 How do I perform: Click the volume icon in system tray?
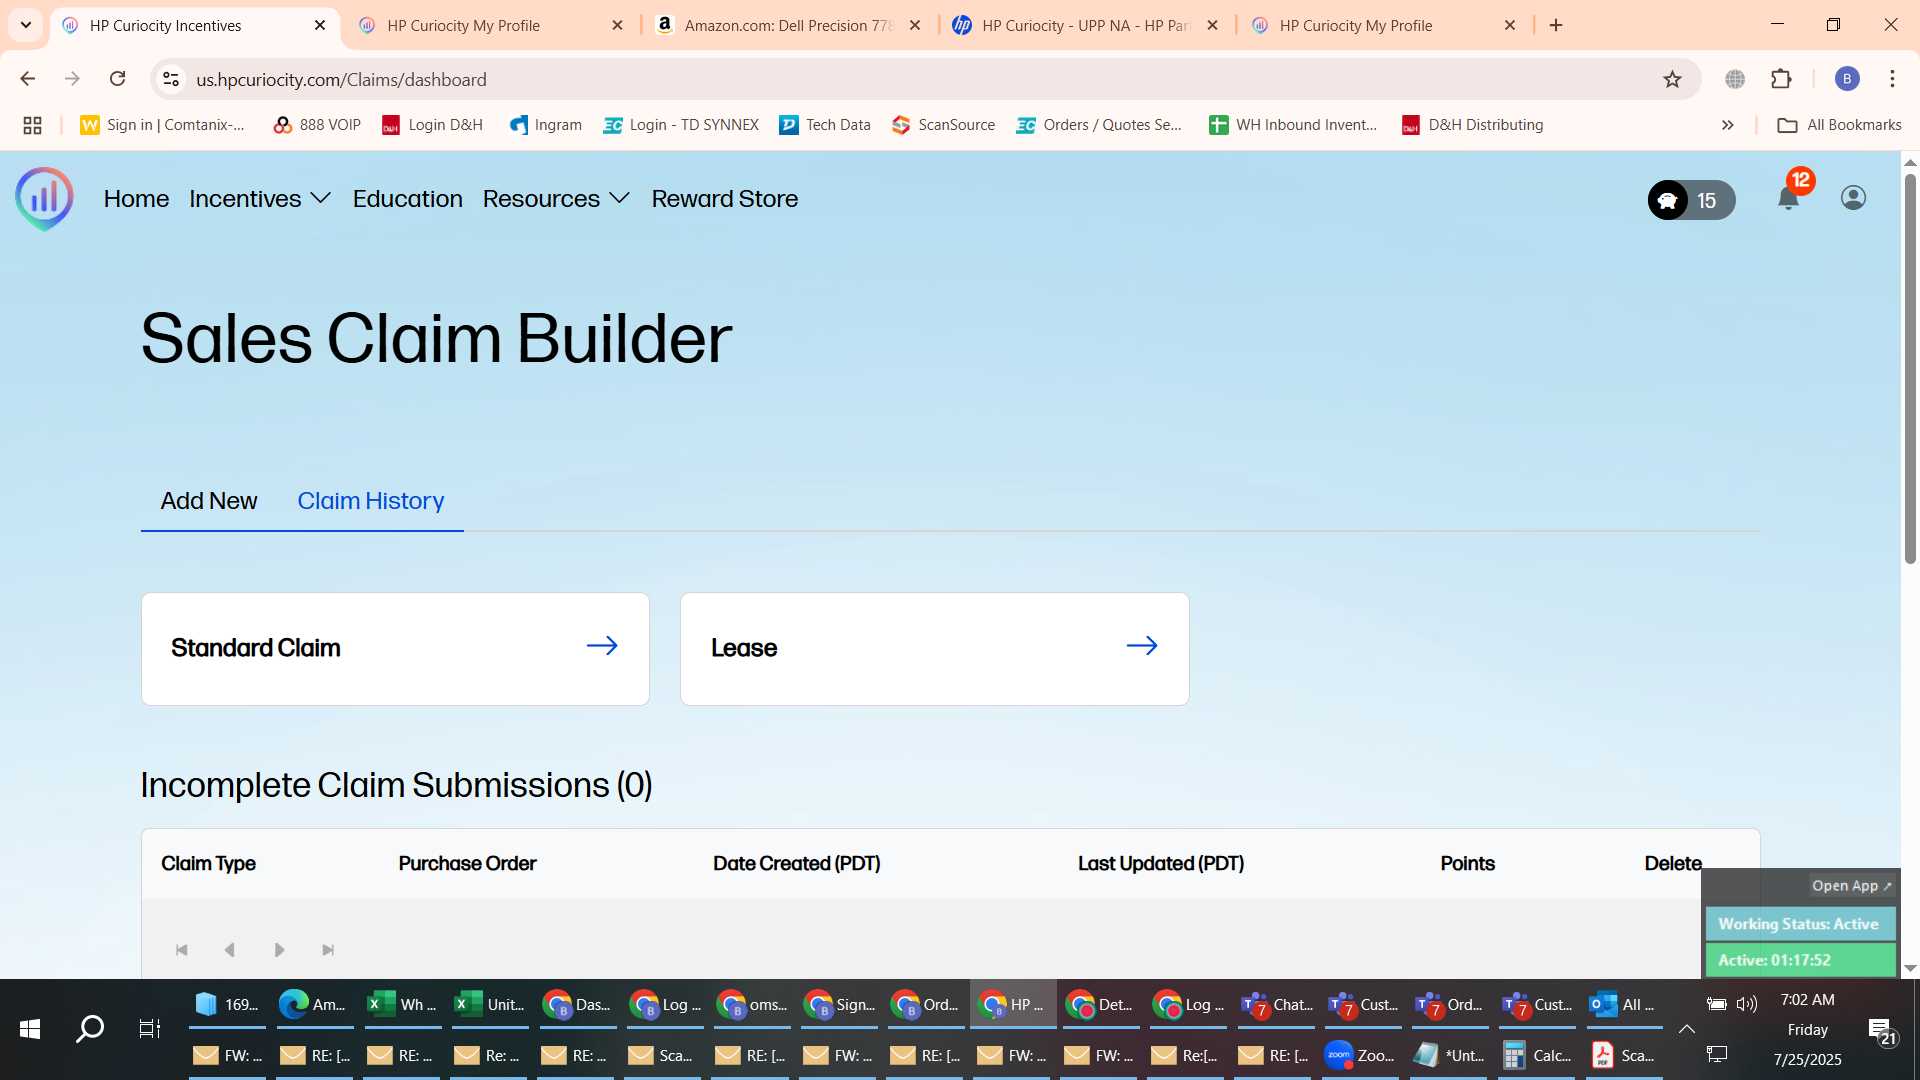[x=1747, y=1004]
